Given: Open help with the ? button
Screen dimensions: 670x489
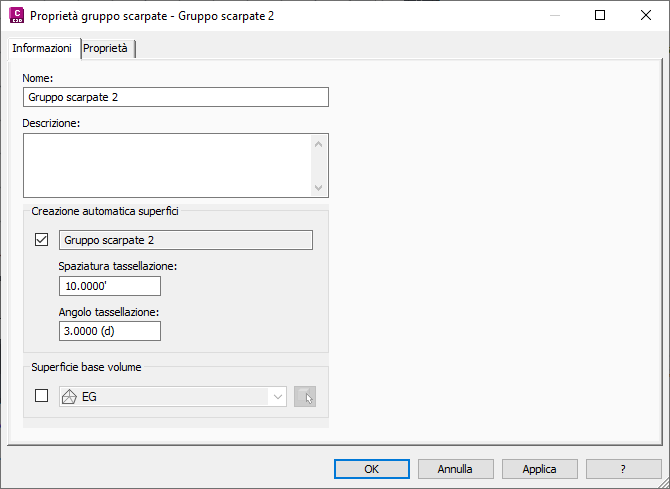Looking at the screenshot, I should point(623,468).
